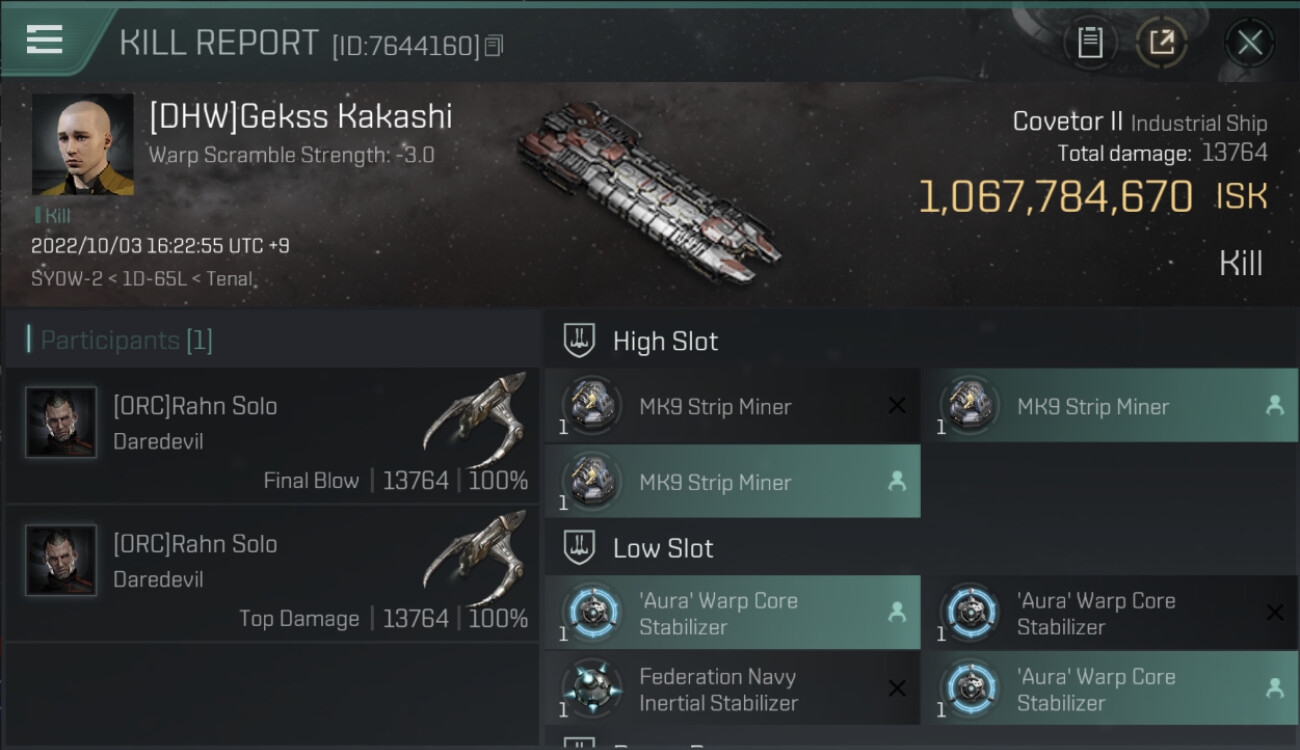
Task: Click the share export icon
Action: coord(1161,42)
